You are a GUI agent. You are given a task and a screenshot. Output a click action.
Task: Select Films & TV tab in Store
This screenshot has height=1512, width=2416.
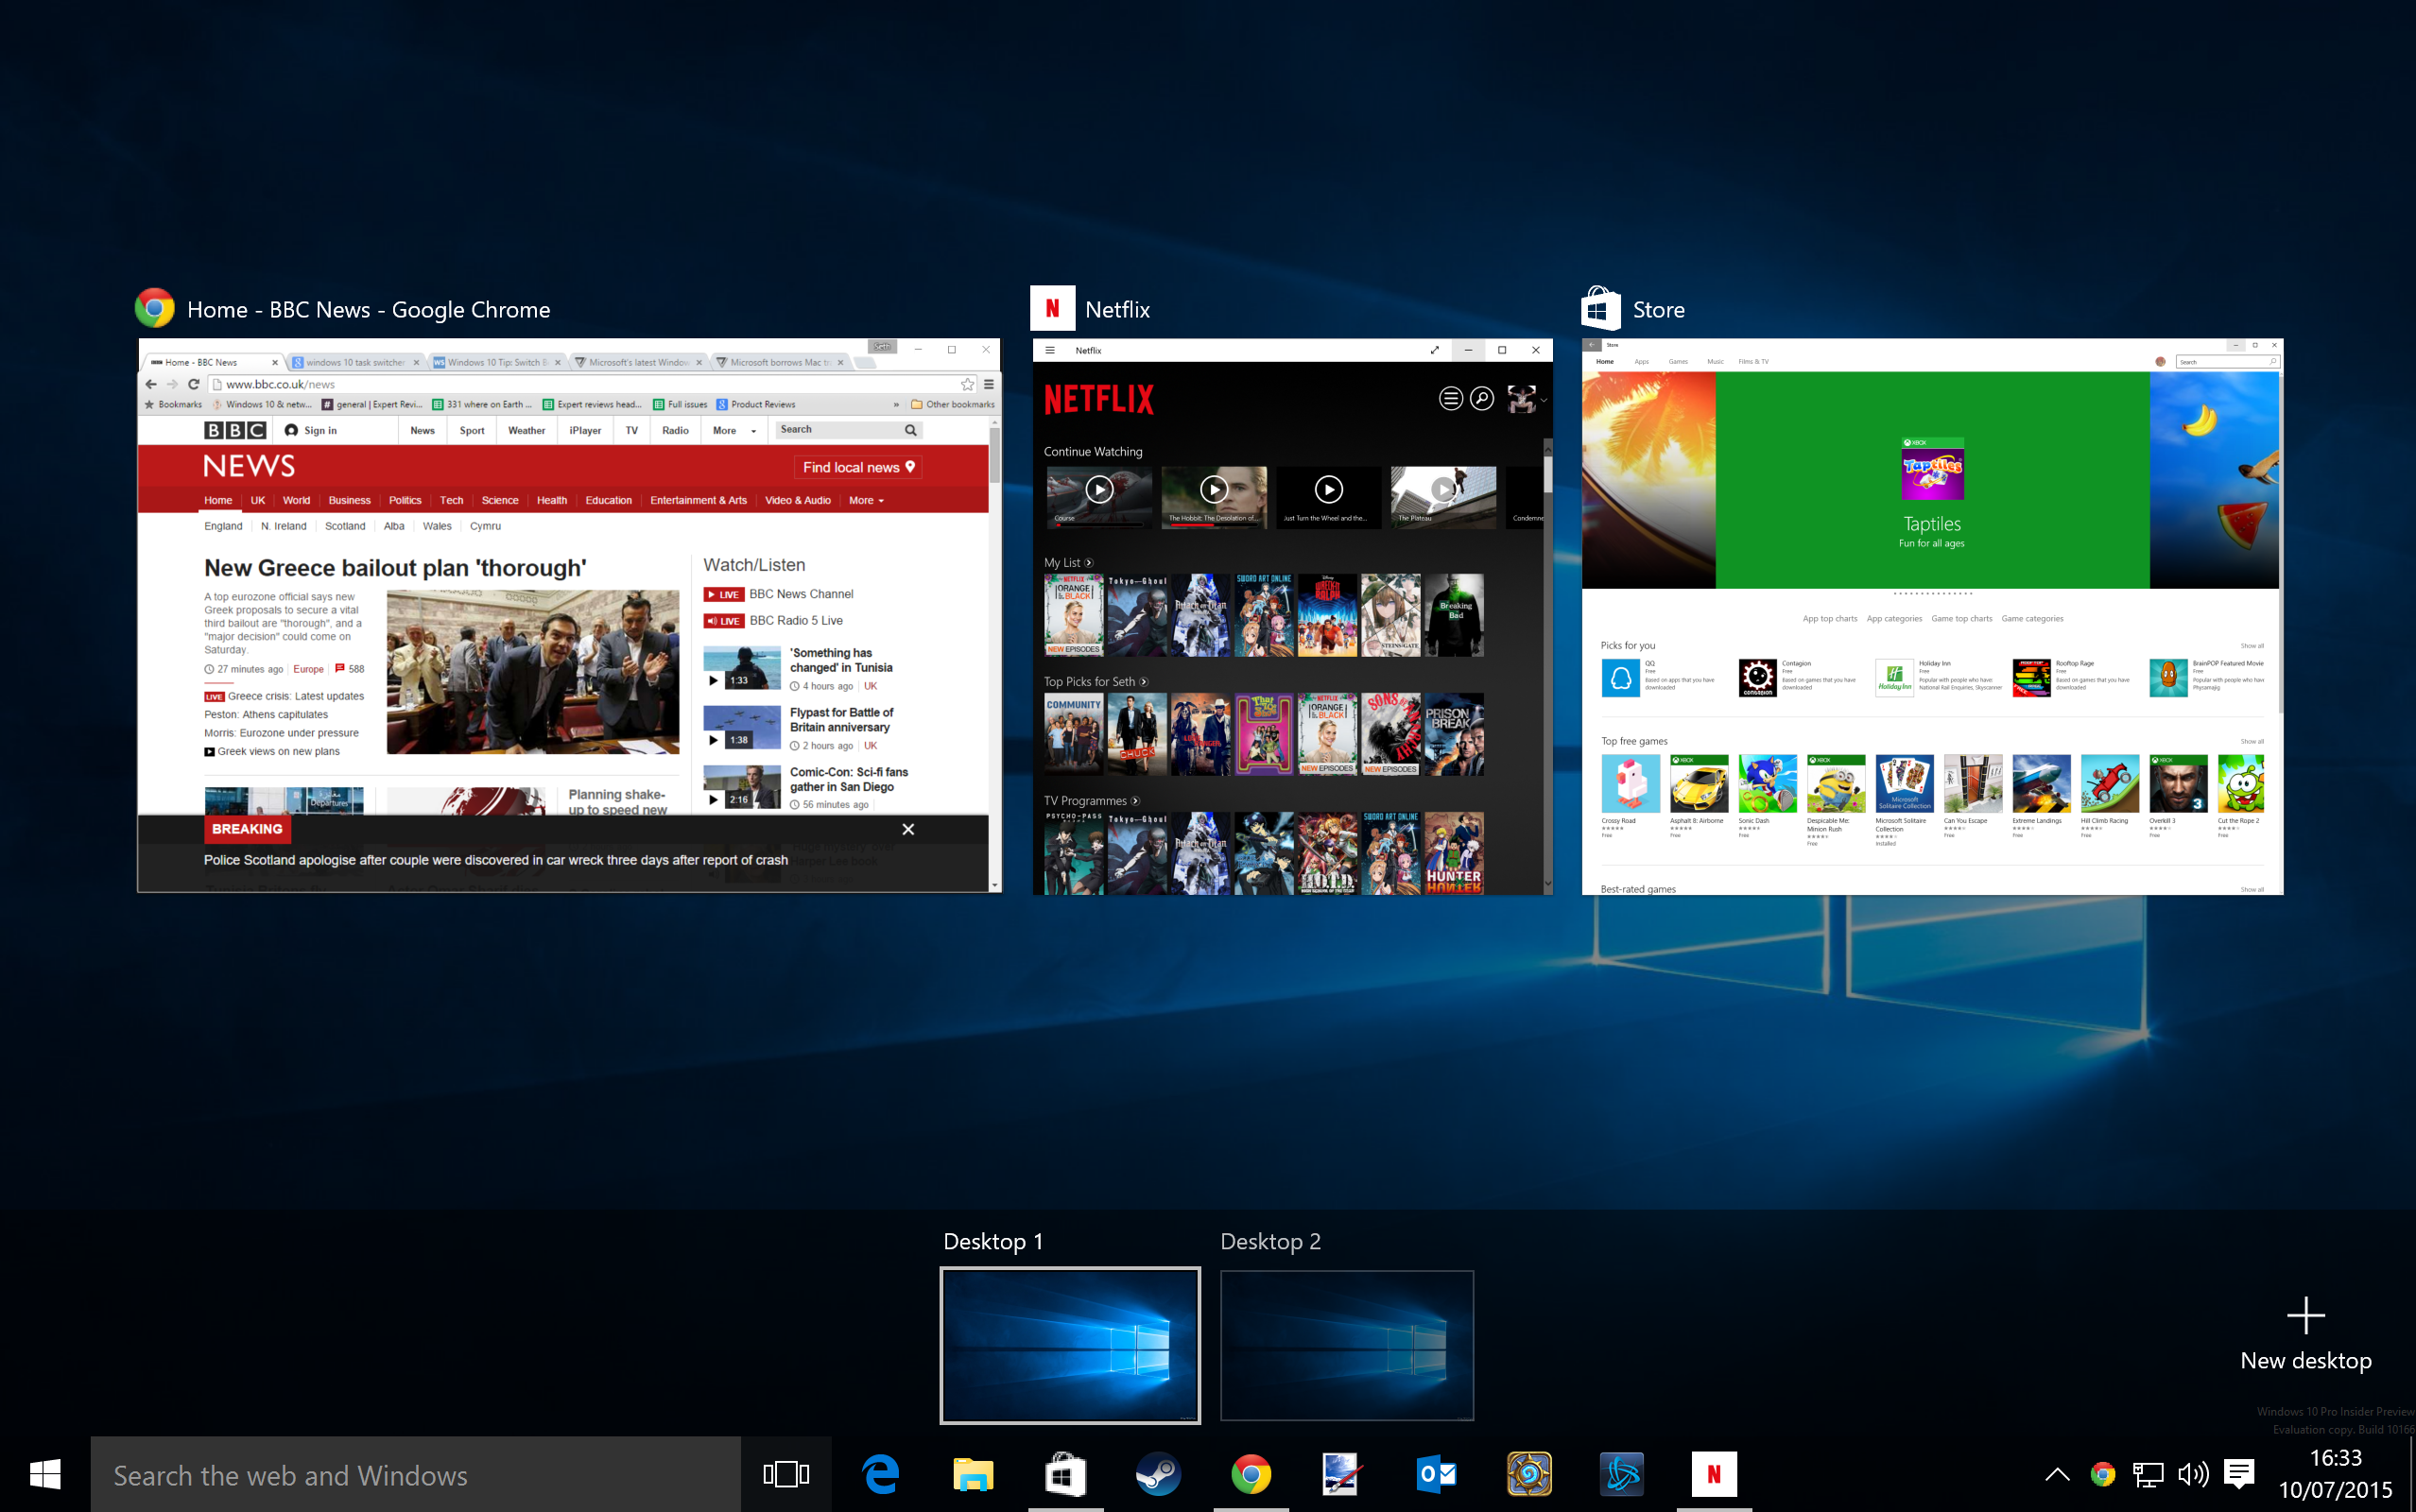pyautogui.click(x=1753, y=362)
